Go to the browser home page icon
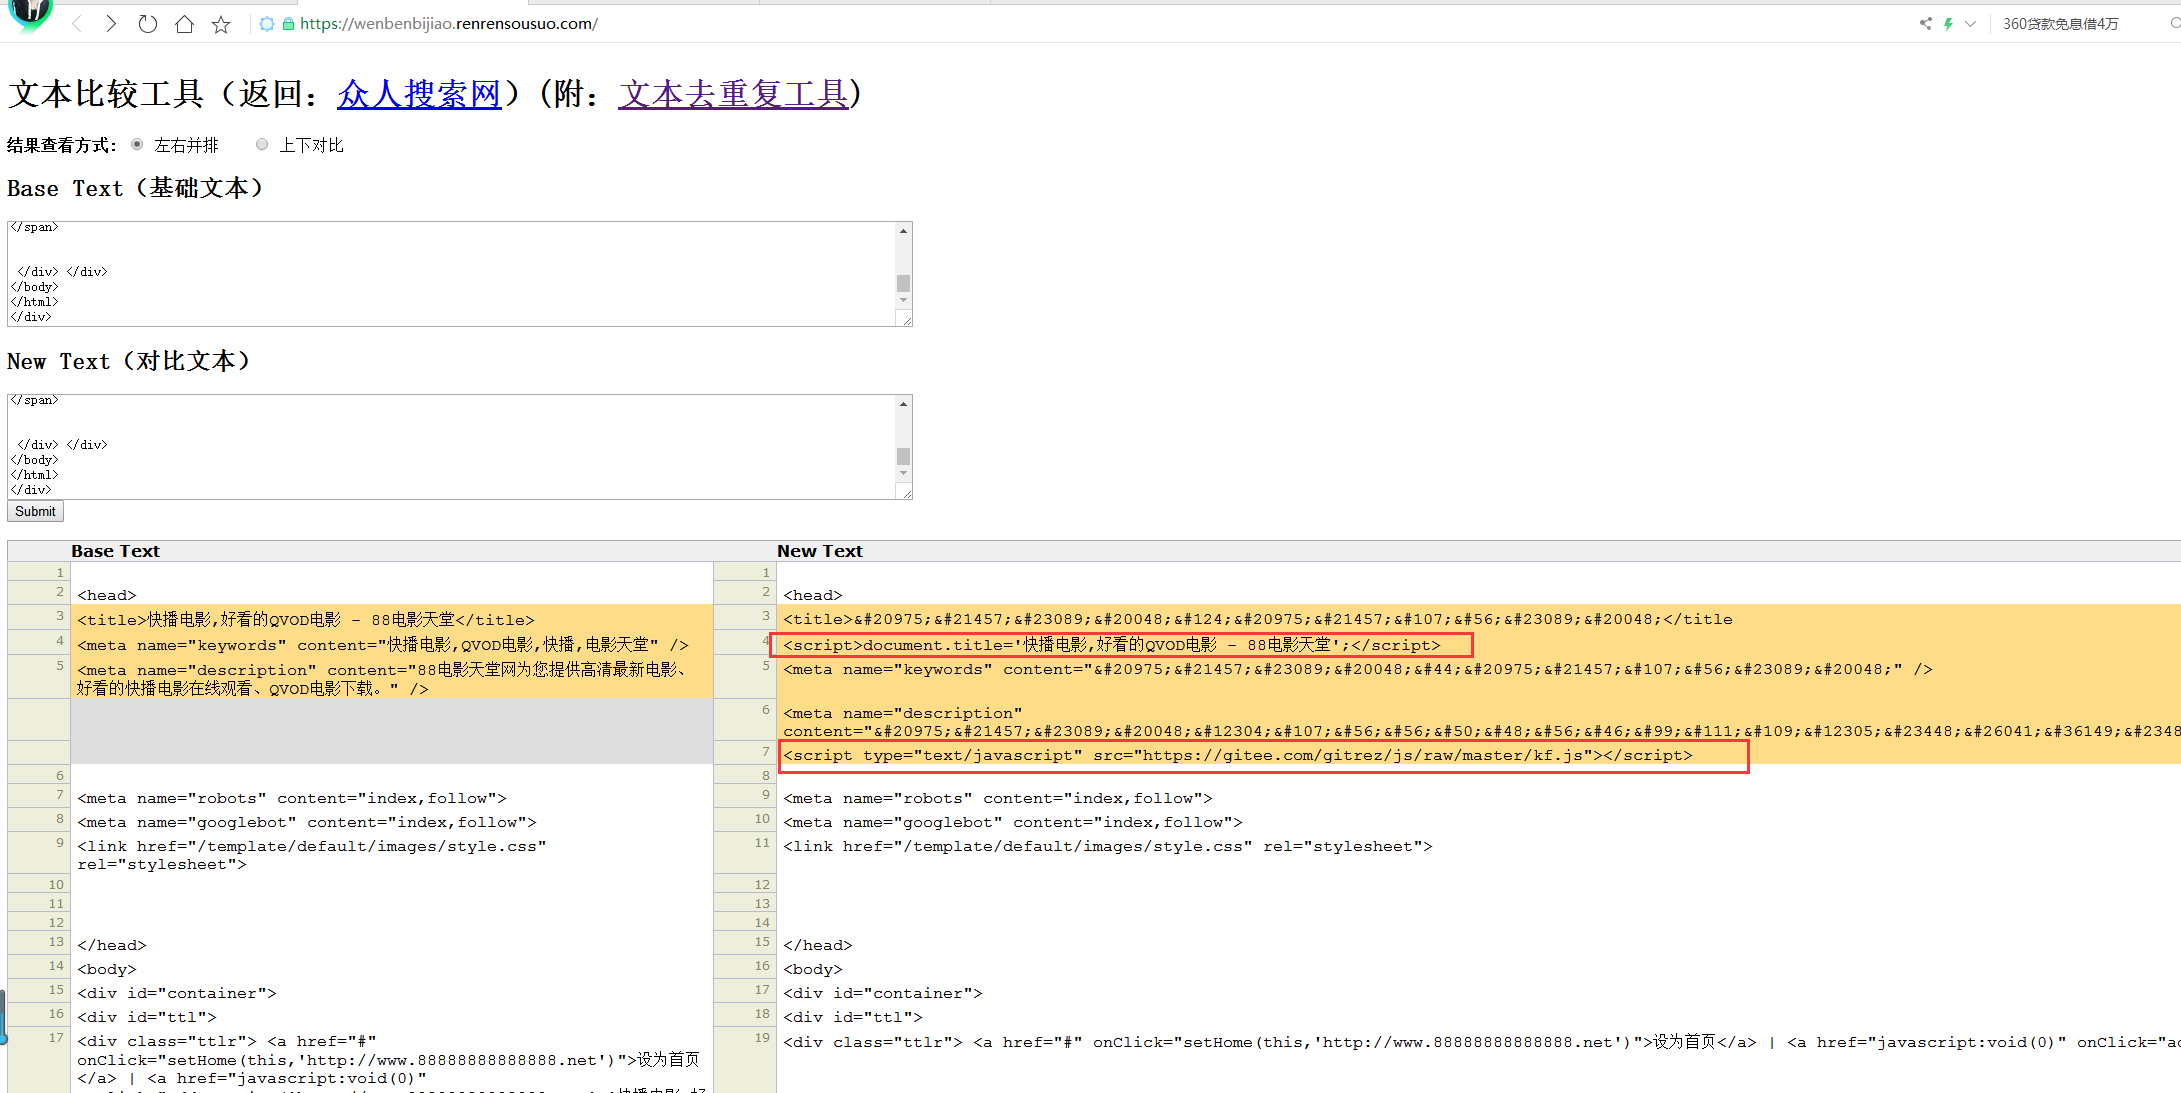Screen dimensions: 2181x1093 [184, 24]
